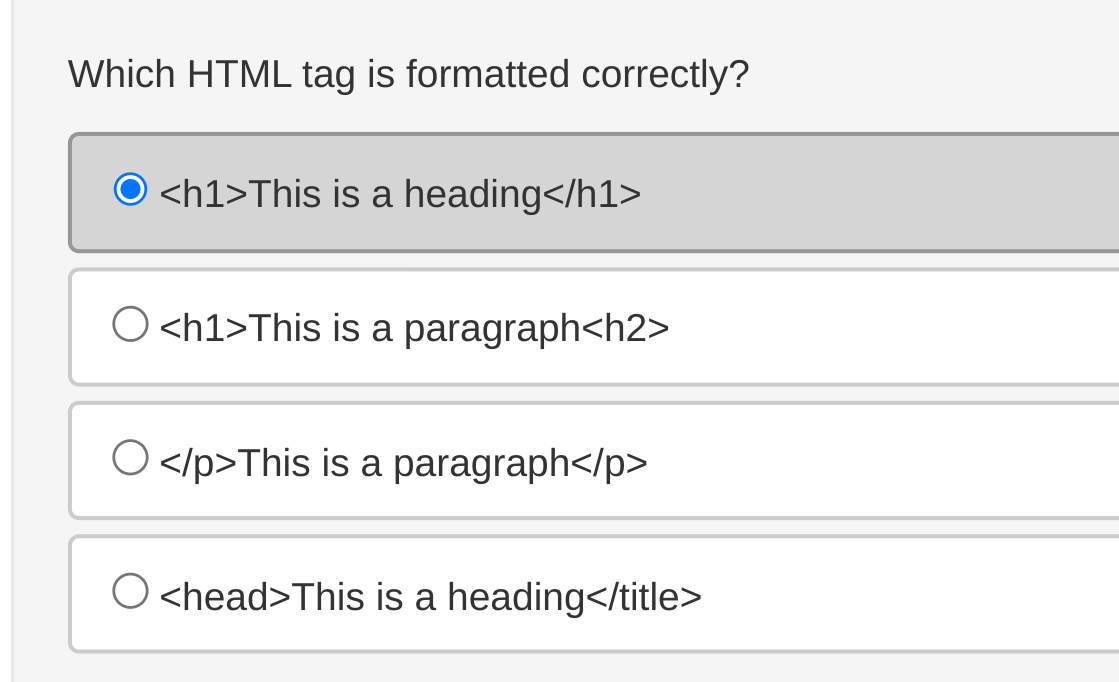Viewport: 1119px width, 682px height.
Task: Click the word "correctly?" in the question
Action: (665, 76)
